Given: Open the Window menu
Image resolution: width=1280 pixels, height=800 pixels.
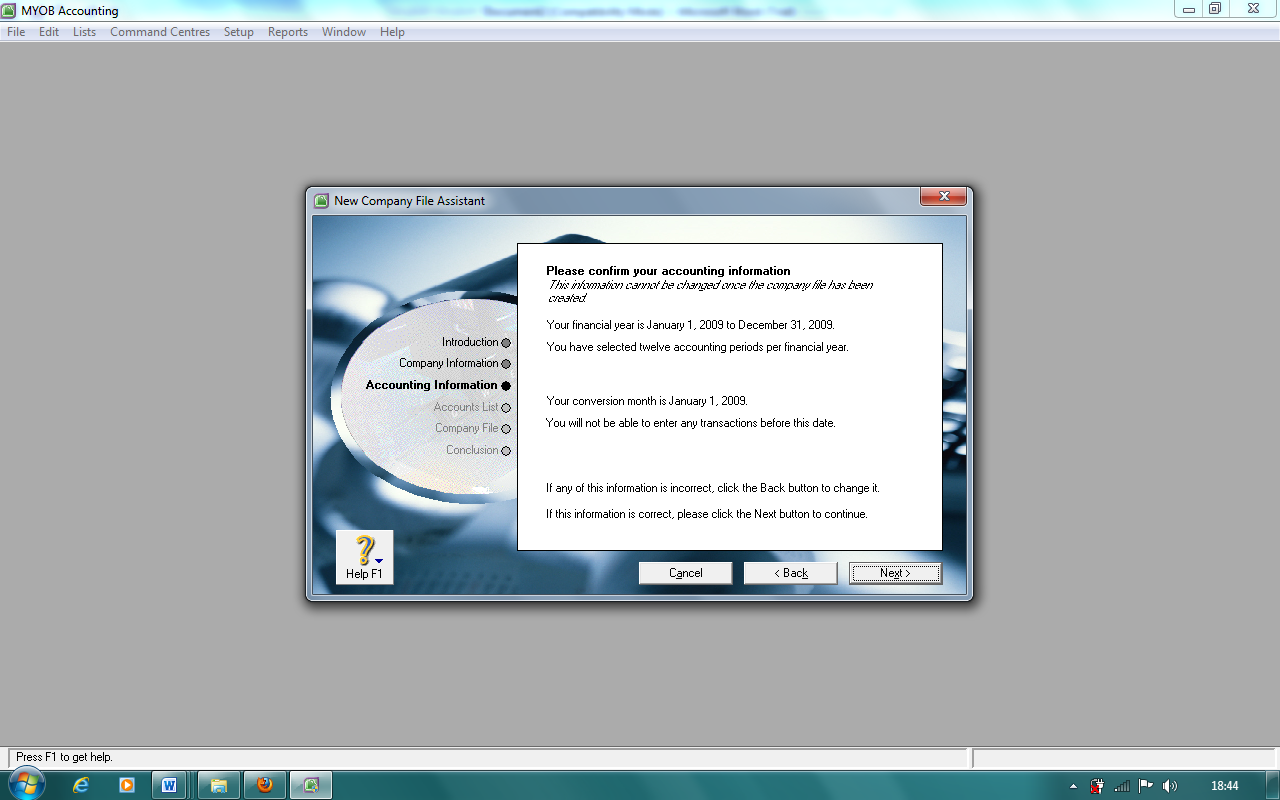Looking at the screenshot, I should [344, 32].
